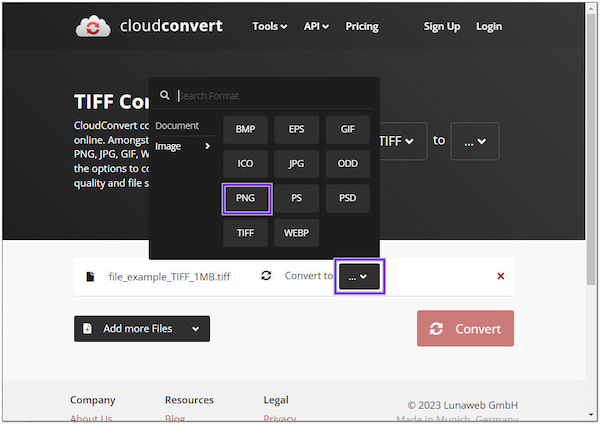The height and width of the screenshot is (424, 600).
Task: Click the Company footer heading
Action: pos(93,400)
